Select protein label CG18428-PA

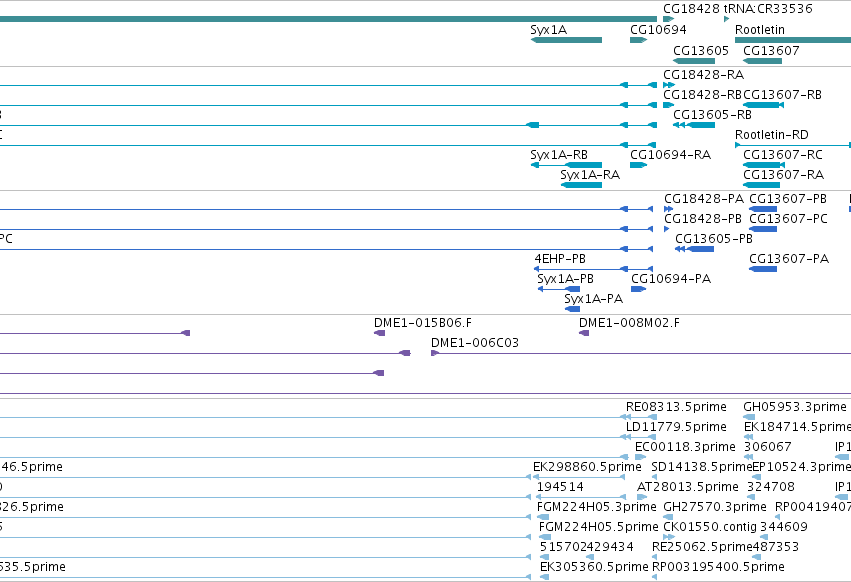[704, 199]
